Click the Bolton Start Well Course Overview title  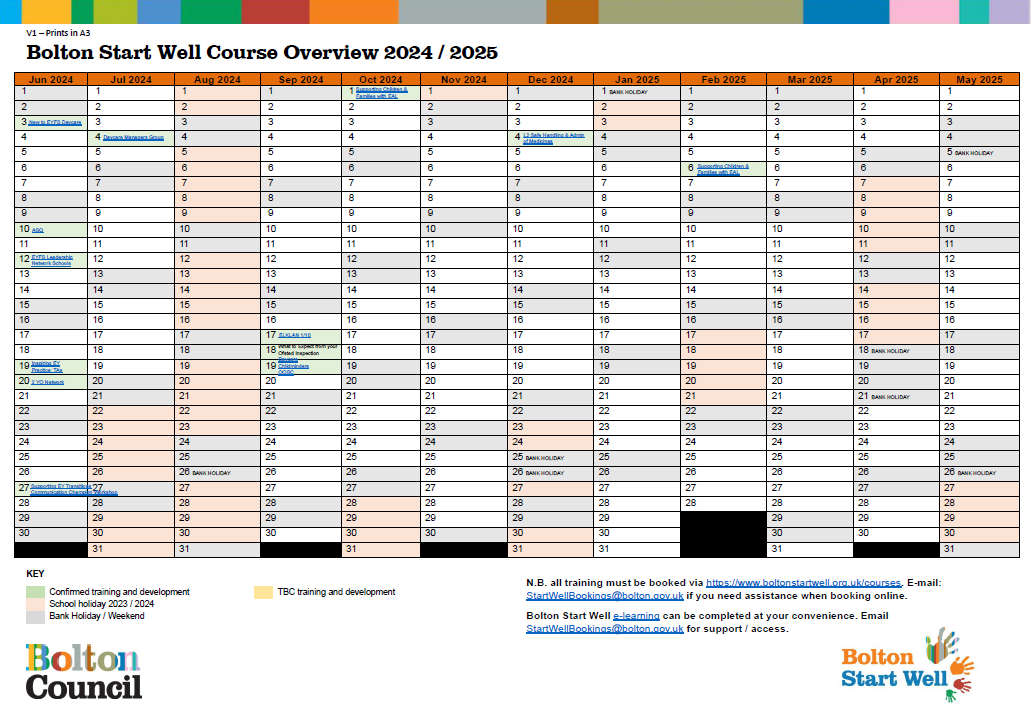262,53
